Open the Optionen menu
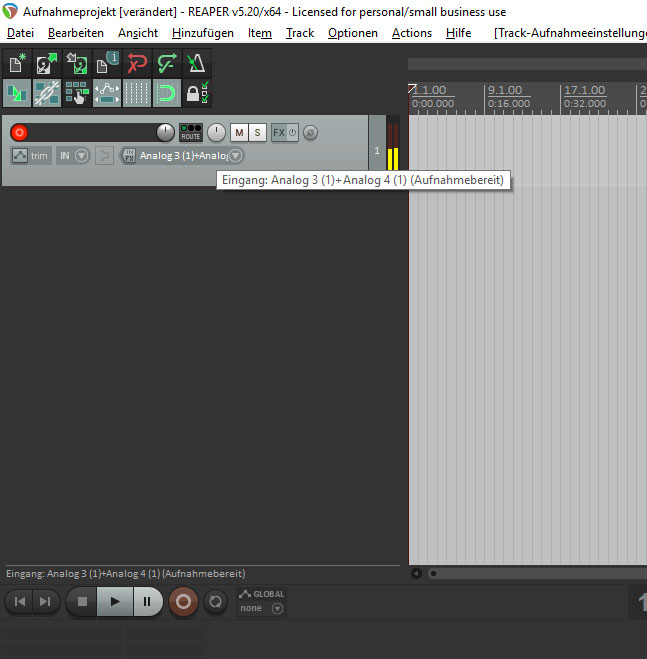This screenshot has width=647, height=659. pyautogui.click(x=353, y=33)
